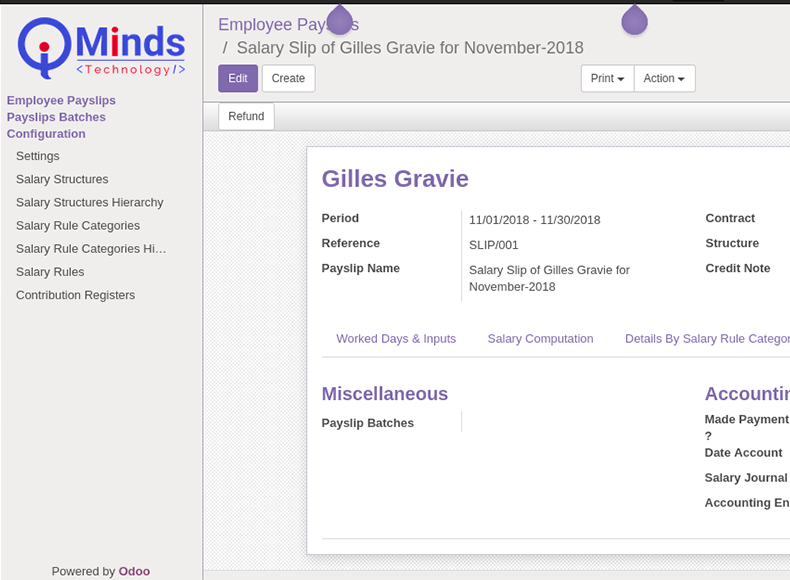Open Salary Structures menu entry
790x580 pixels.
[x=62, y=179]
